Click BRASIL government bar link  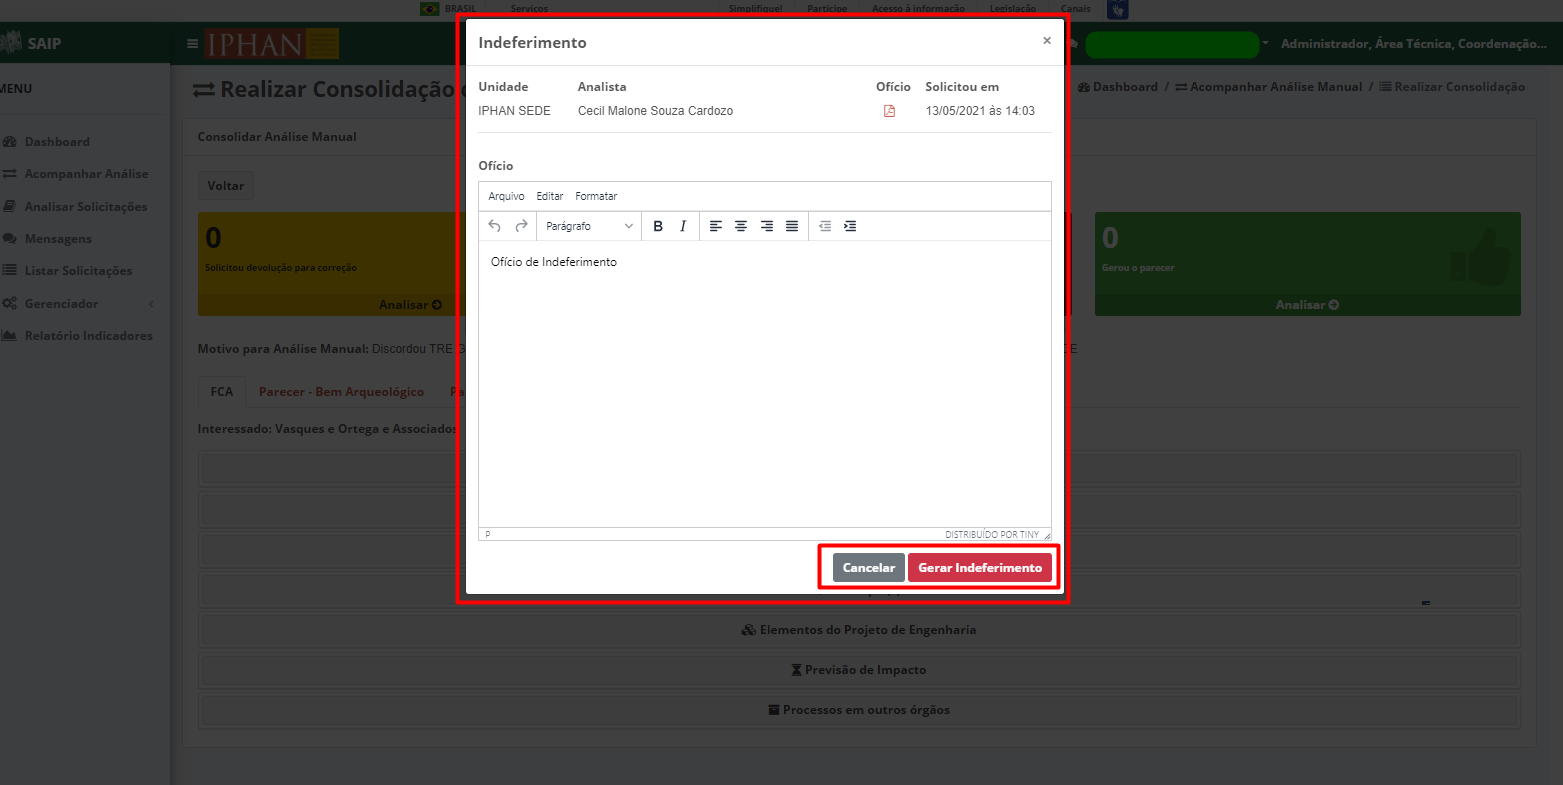pyautogui.click(x=449, y=8)
